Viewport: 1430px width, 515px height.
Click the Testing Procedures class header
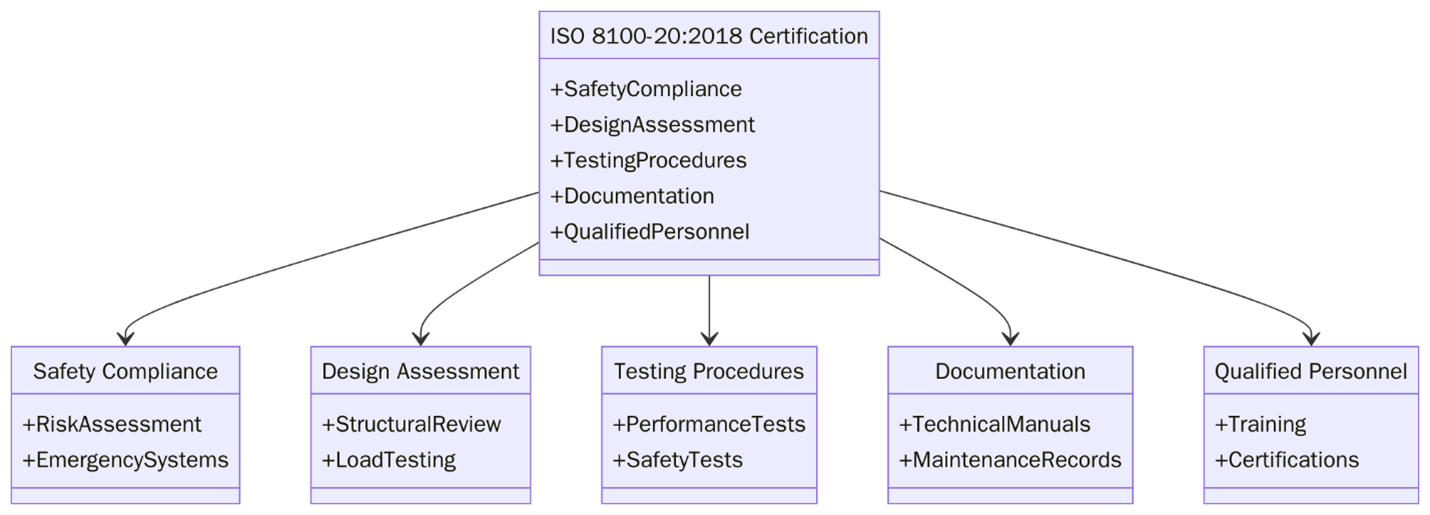[x=708, y=371]
